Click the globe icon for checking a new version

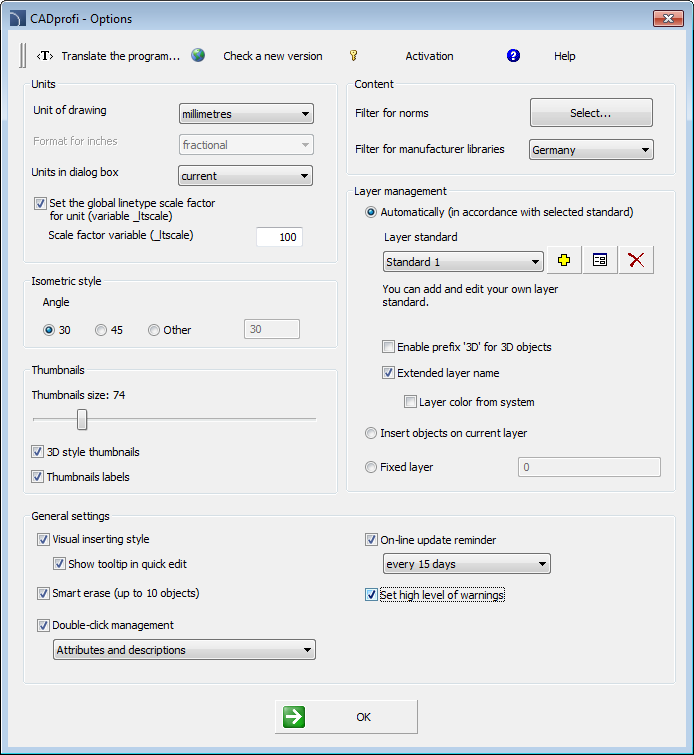point(198,55)
